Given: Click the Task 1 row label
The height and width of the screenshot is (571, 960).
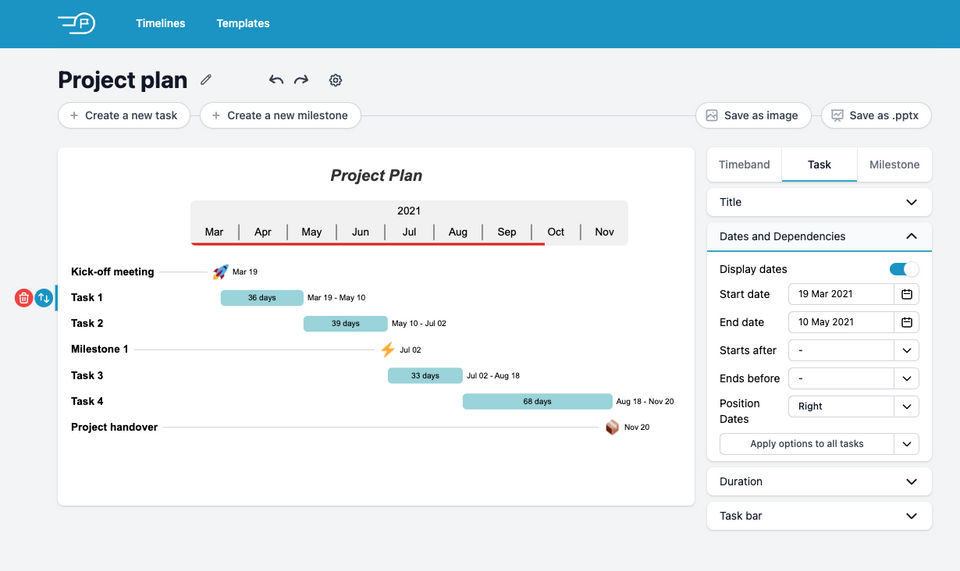Looking at the screenshot, I should 87,297.
